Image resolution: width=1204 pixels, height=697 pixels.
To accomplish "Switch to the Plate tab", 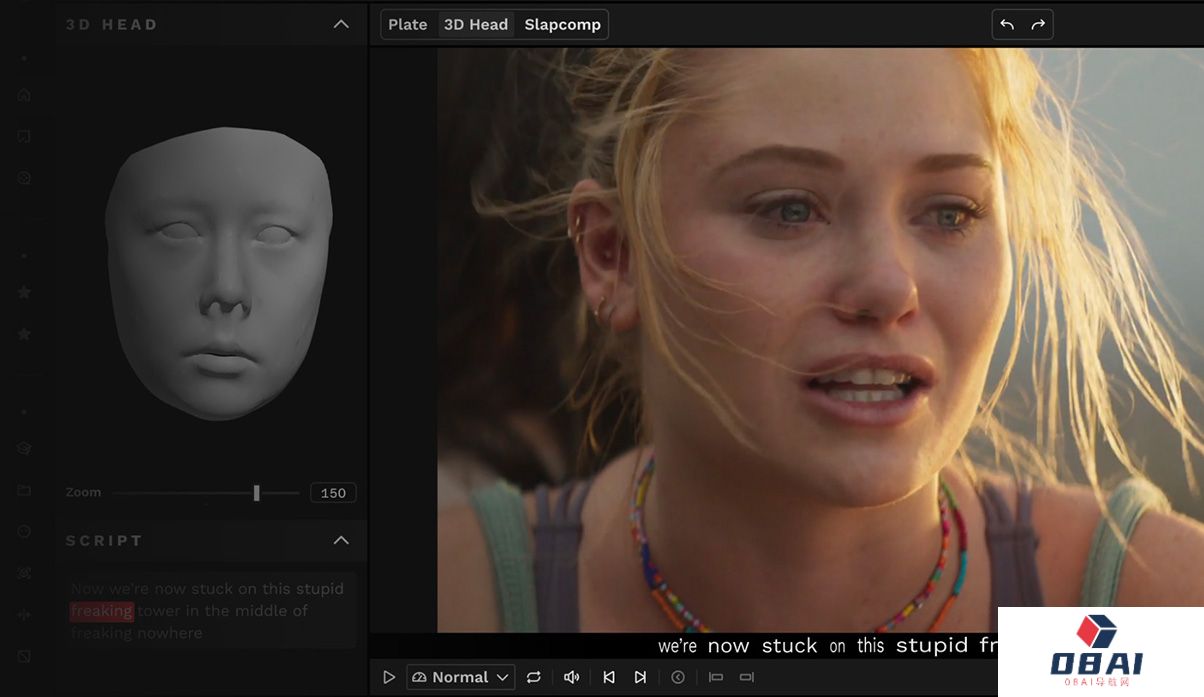I will click(x=408, y=25).
